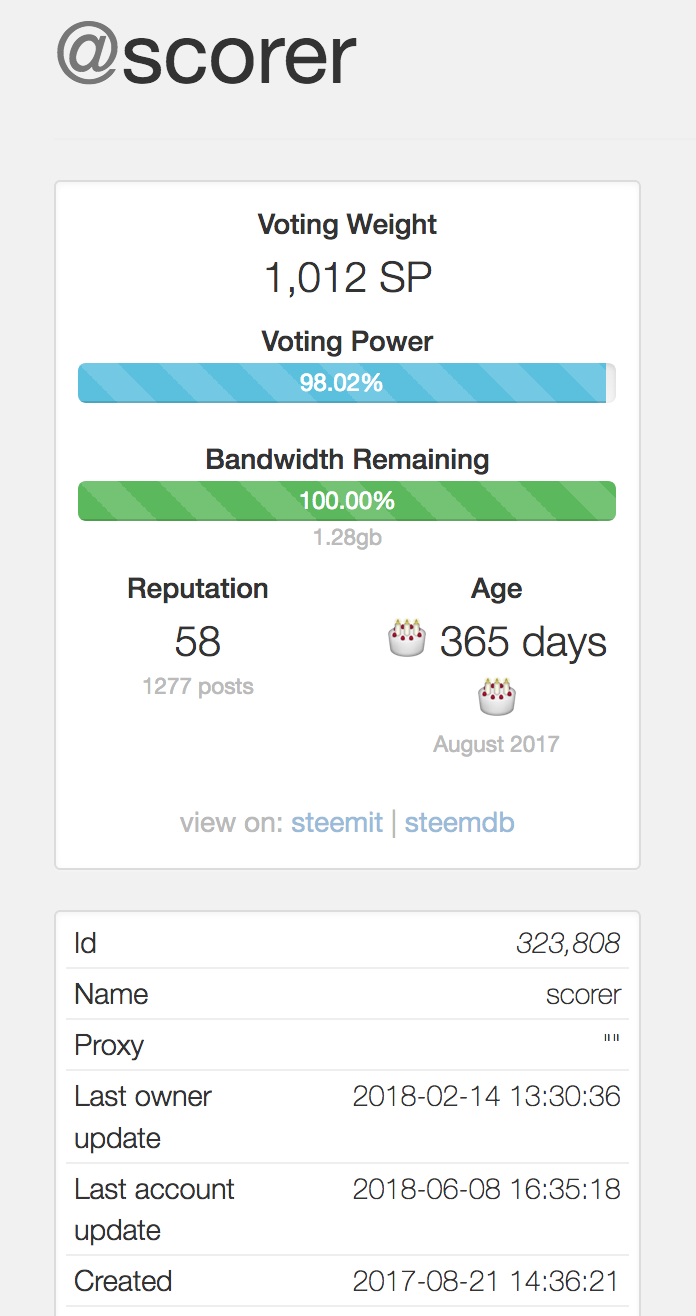Click the Last owner update timestamp

point(486,1096)
